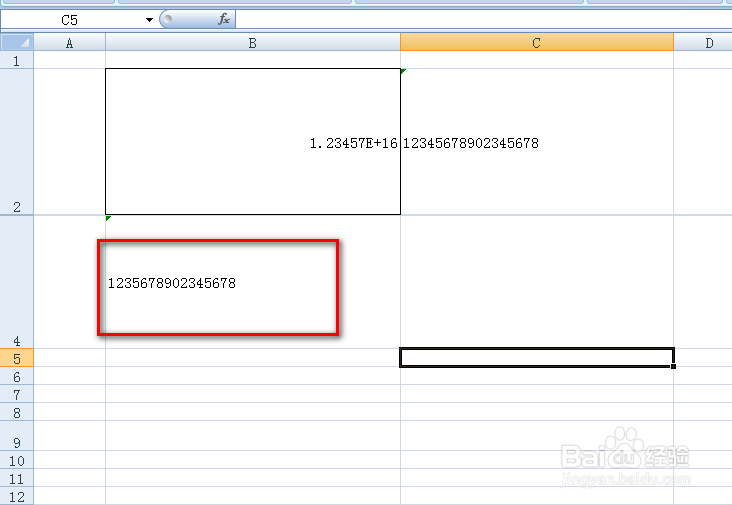Select row 6 header
Image resolution: width=732 pixels, height=505 pixels.
pos(17,376)
